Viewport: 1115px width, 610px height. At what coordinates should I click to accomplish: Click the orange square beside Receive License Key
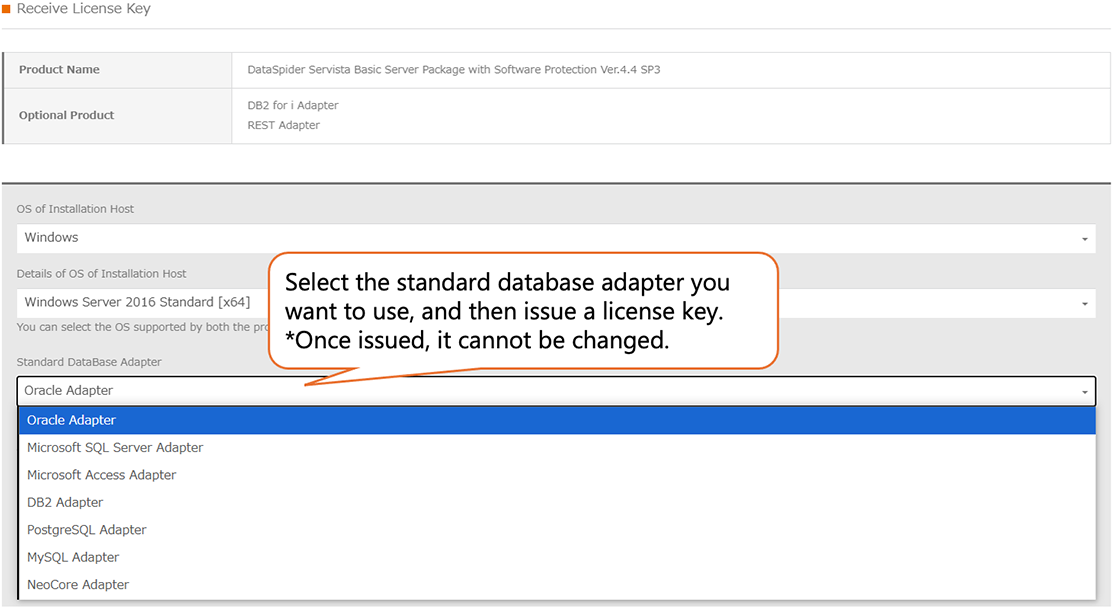coord(10,8)
